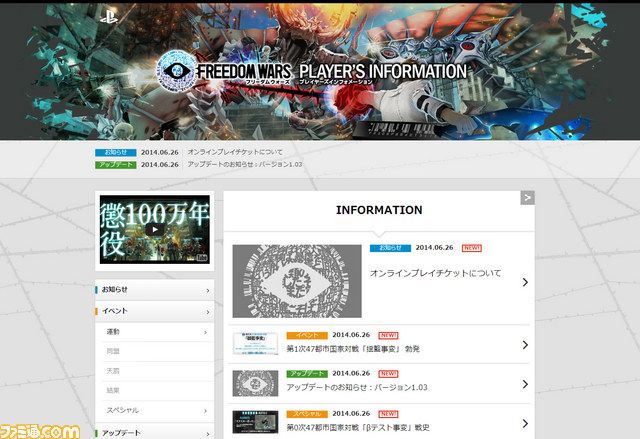This screenshot has height=439, width=640.
Task: Click chevron on スペシャル sidebar row
Action: pyautogui.click(x=205, y=411)
